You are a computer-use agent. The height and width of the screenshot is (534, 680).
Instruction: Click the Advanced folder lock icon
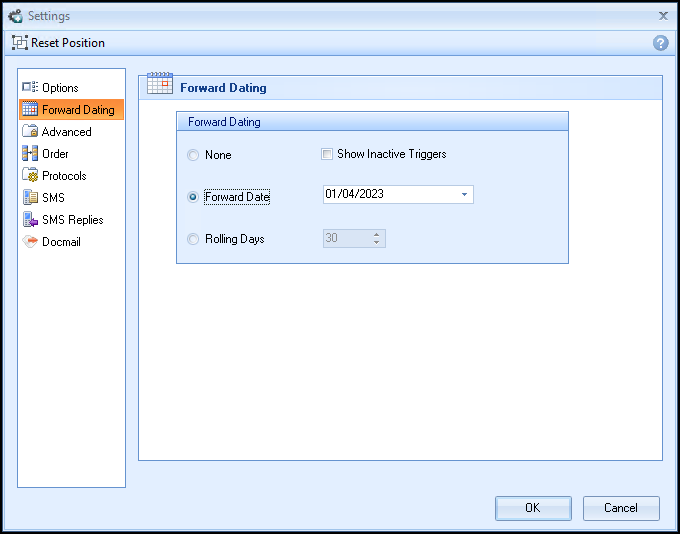(x=29, y=132)
